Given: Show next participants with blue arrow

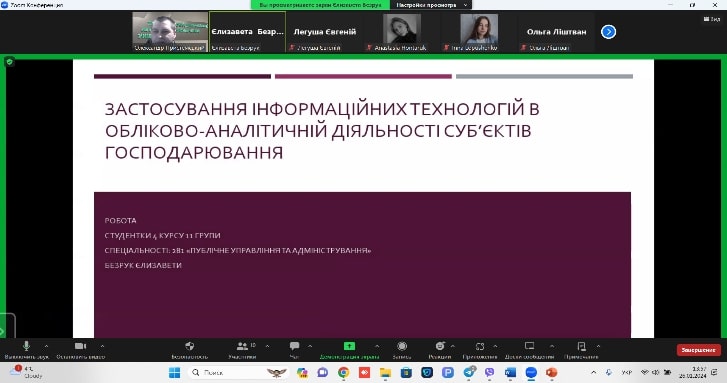Looking at the screenshot, I should [x=608, y=32].
